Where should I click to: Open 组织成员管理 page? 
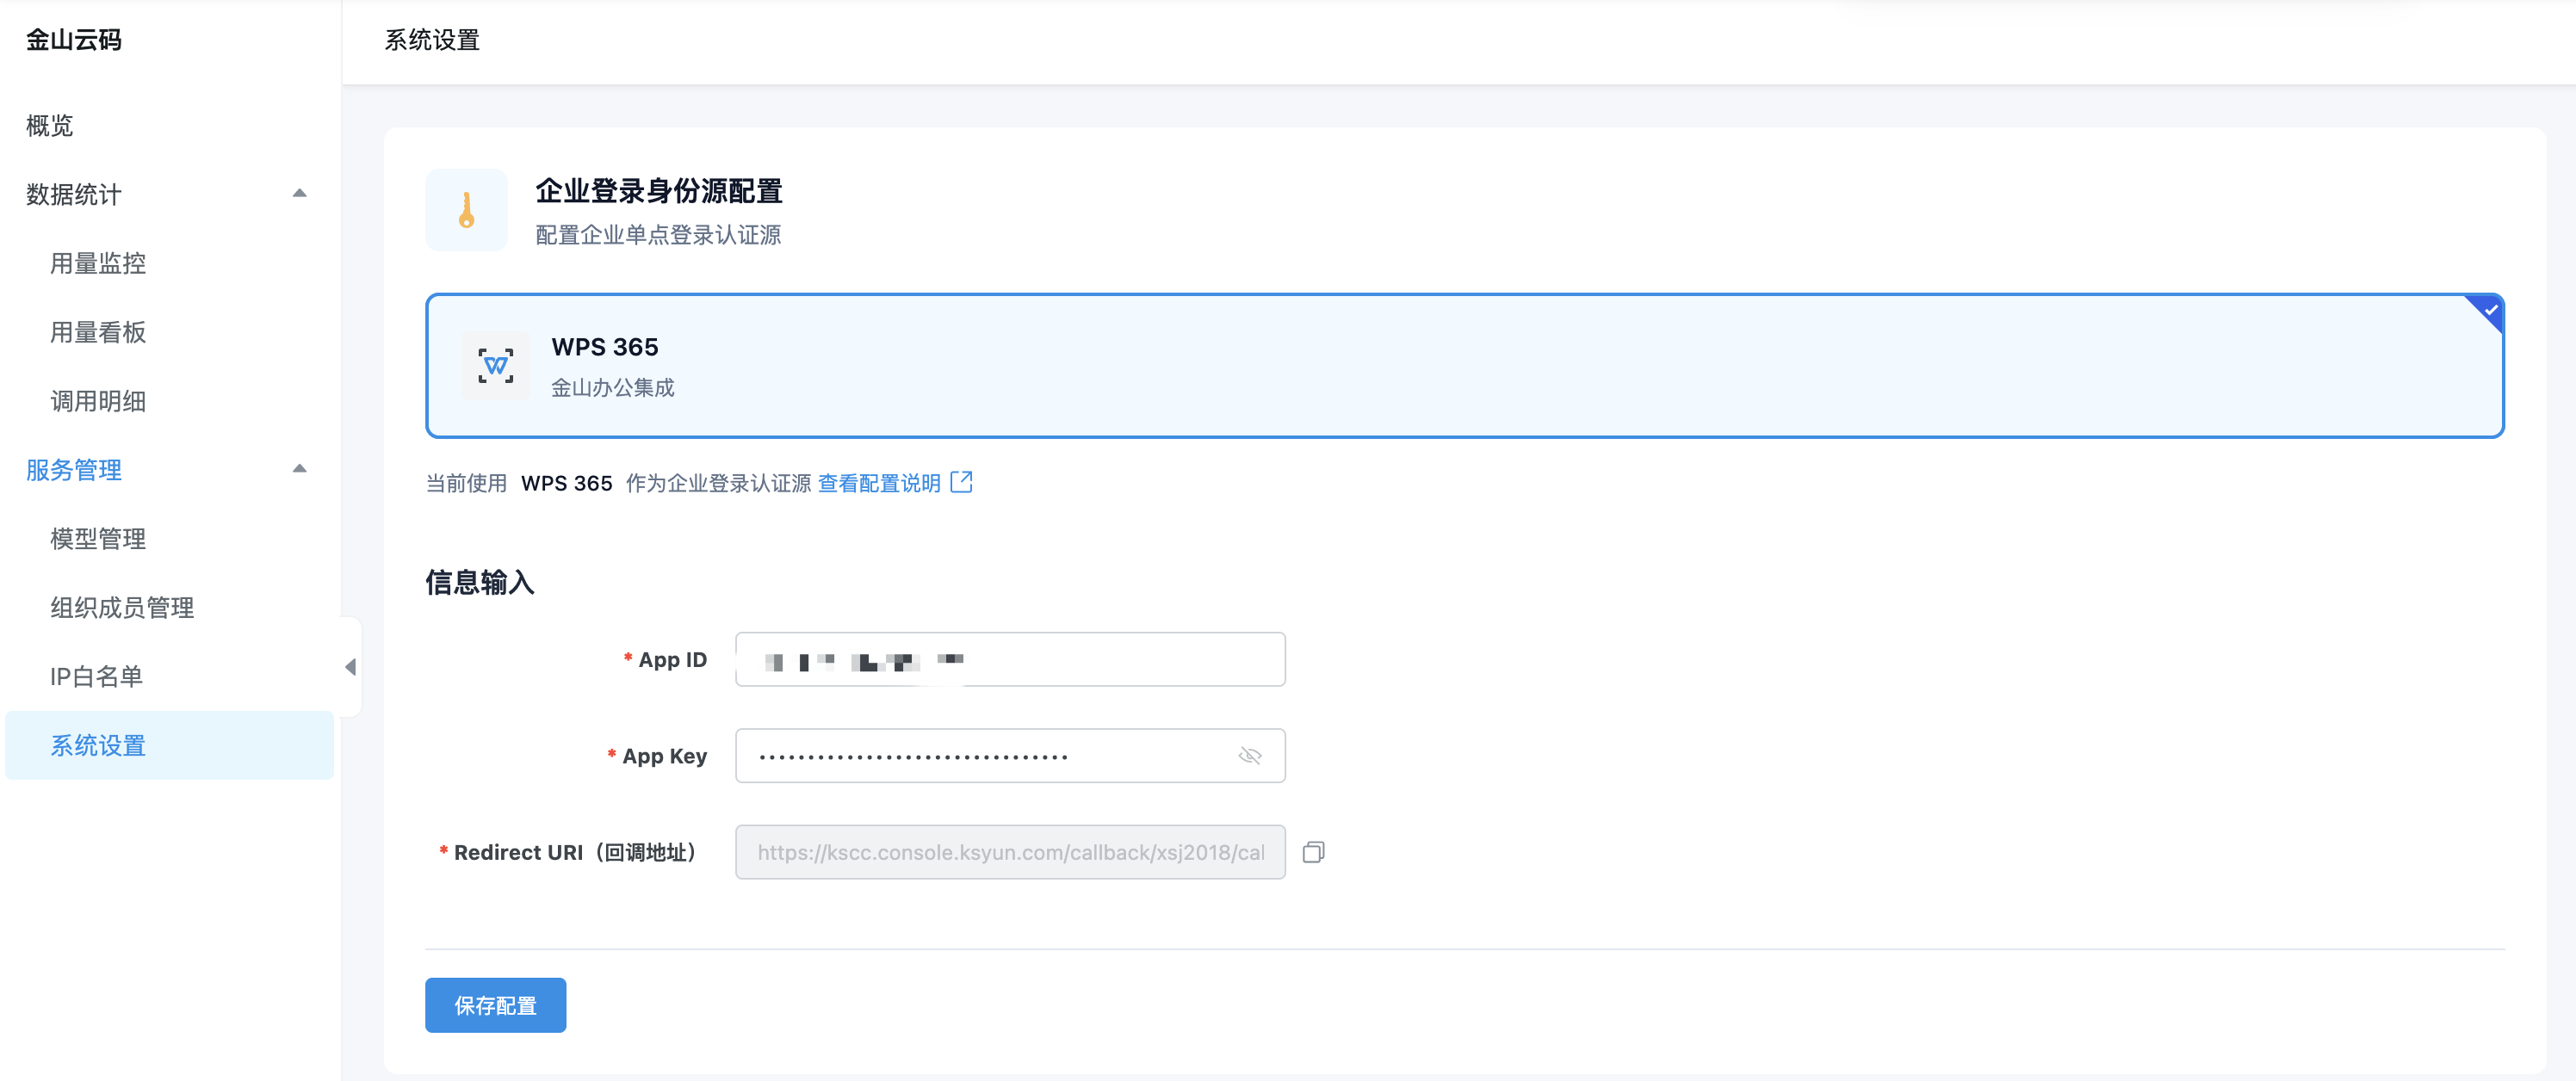(x=122, y=608)
